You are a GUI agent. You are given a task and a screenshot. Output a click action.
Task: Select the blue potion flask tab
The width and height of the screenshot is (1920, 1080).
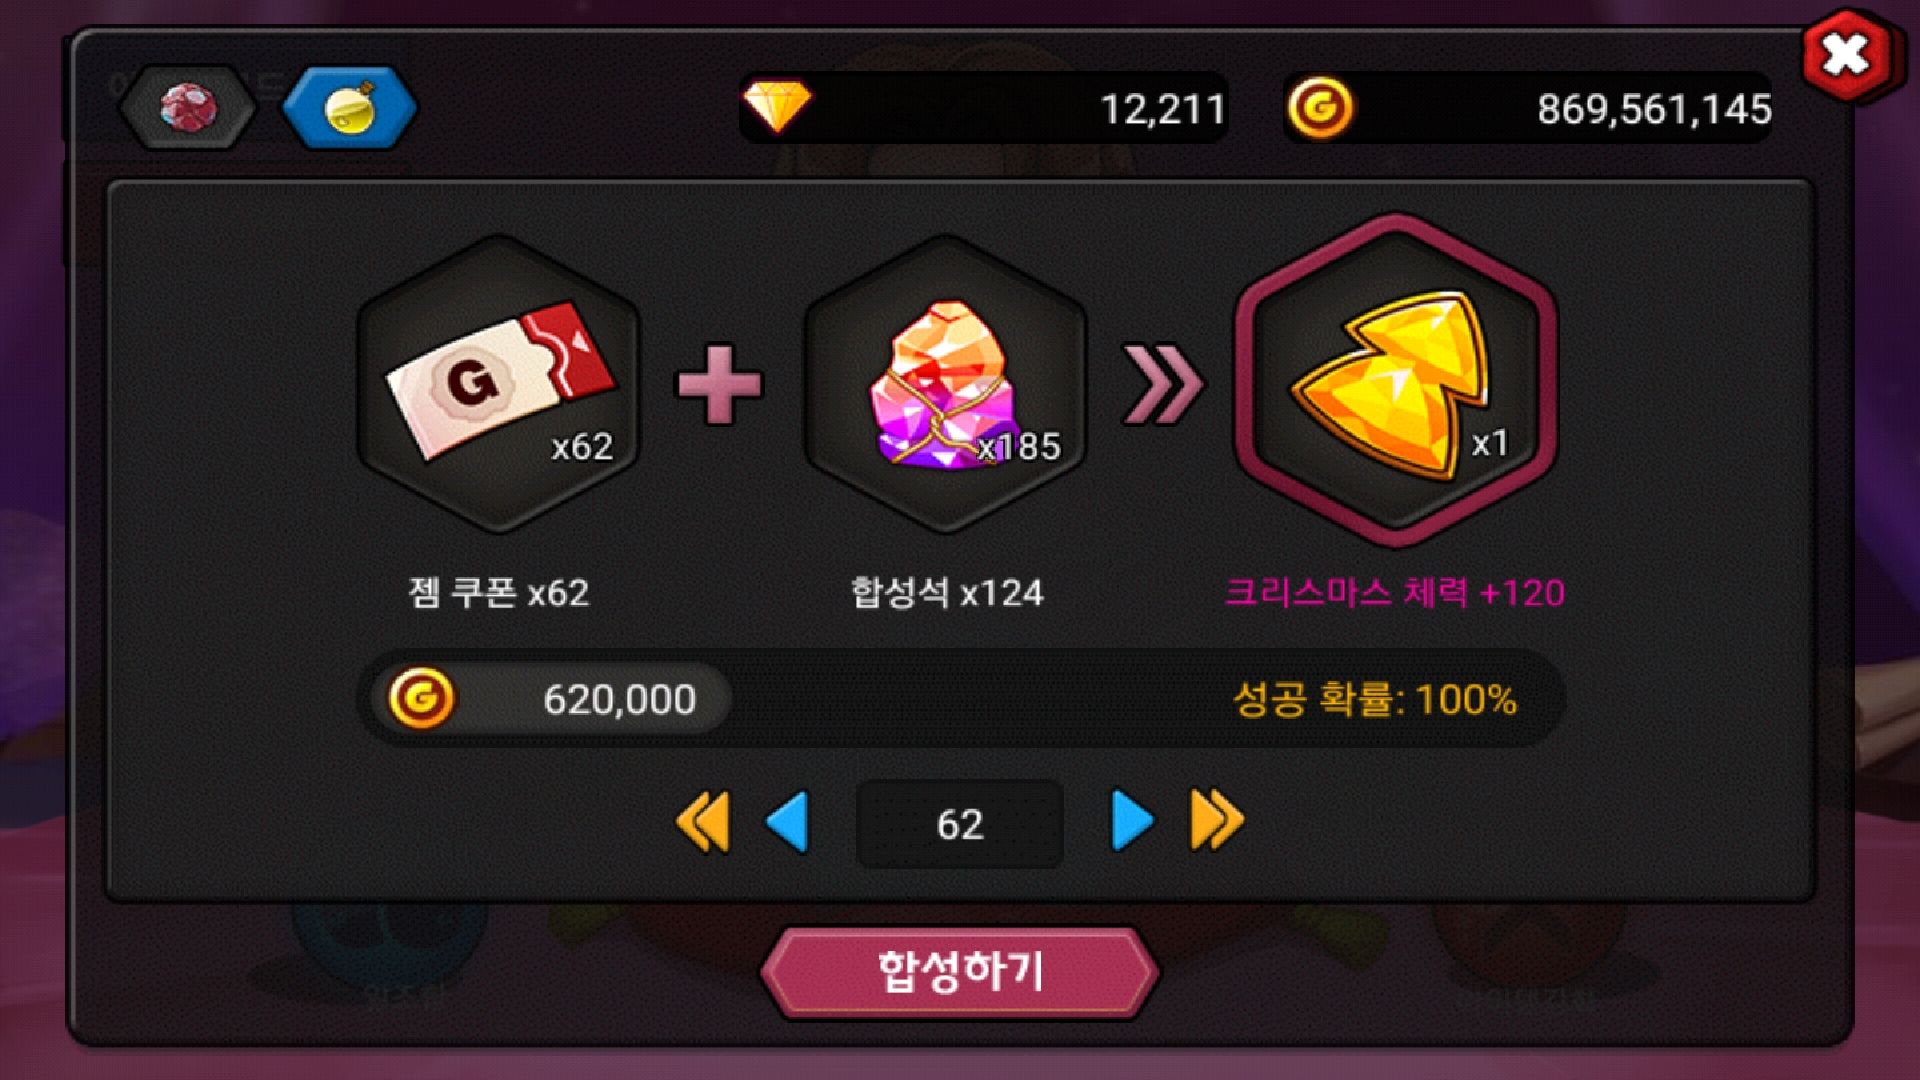[x=349, y=108]
